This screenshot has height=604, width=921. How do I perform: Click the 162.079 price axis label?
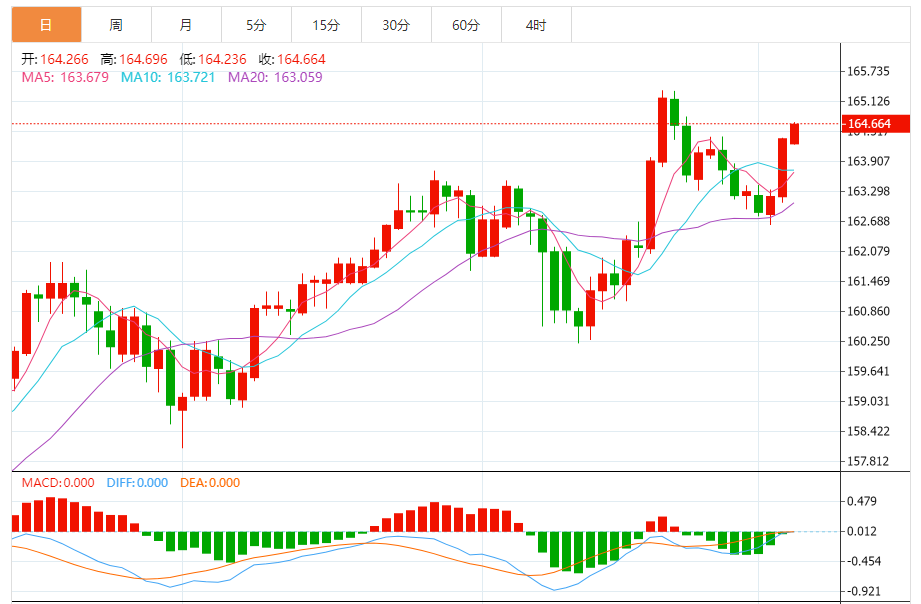[x=868, y=251]
